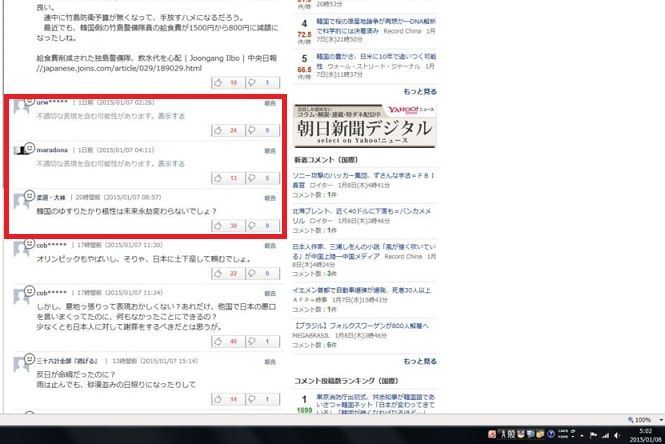This screenshot has width=665, height=444.
Task: Open reply bubble on the 15:14 comment
Action: (x=263, y=399)
